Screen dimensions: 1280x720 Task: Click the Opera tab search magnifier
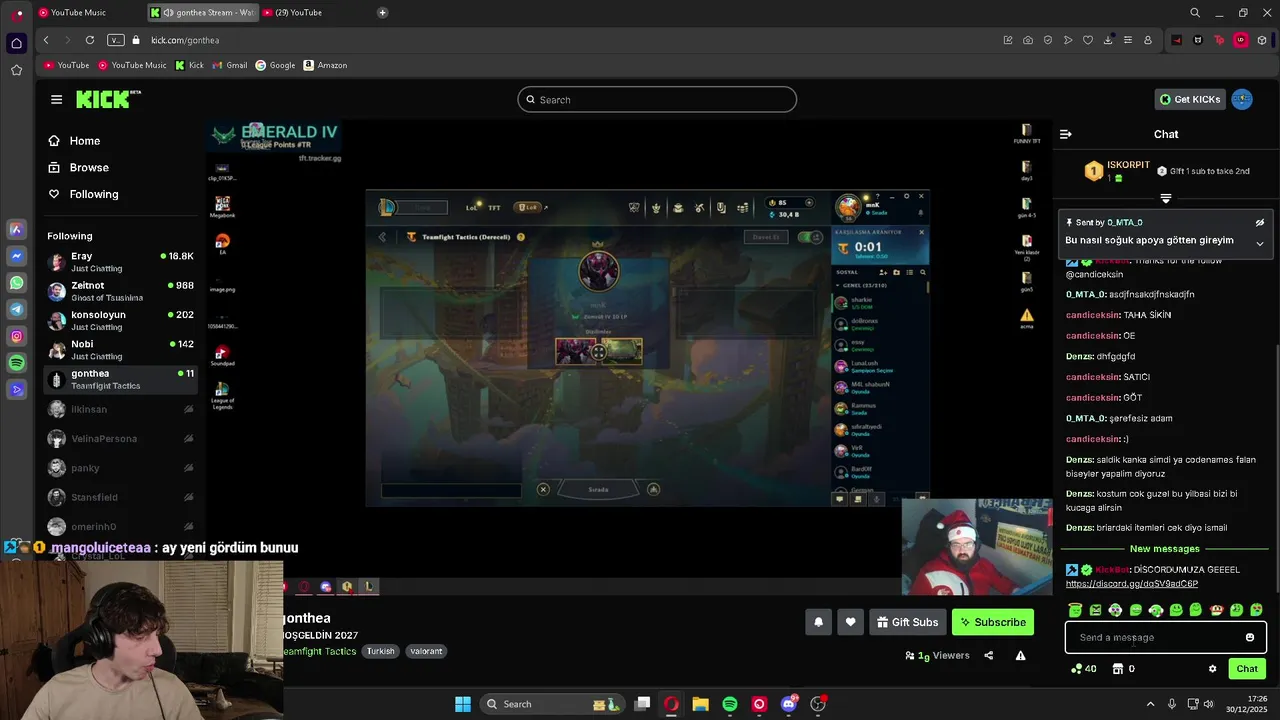(1195, 13)
